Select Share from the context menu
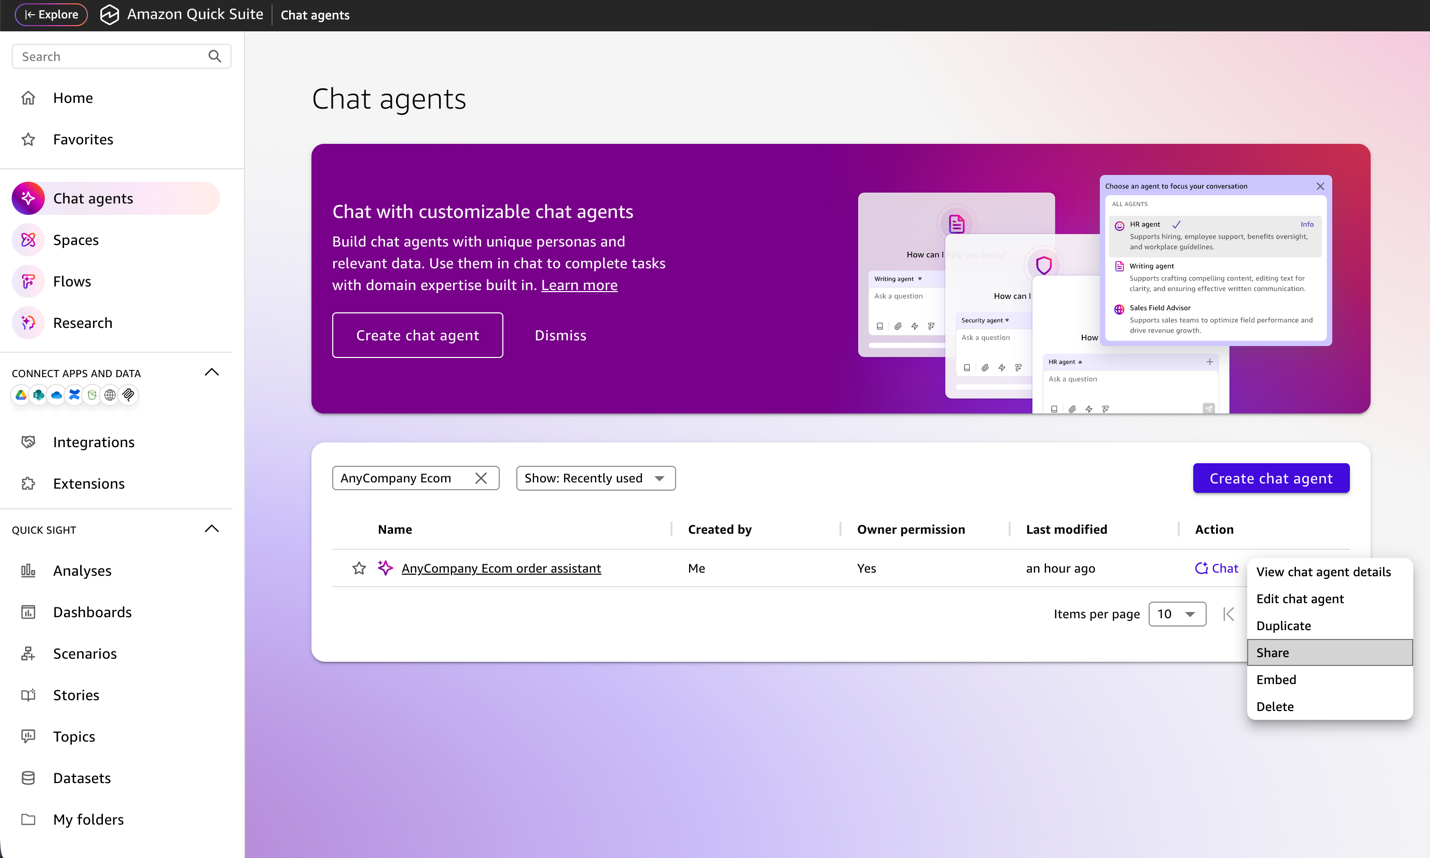1430x858 pixels. [1329, 653]
